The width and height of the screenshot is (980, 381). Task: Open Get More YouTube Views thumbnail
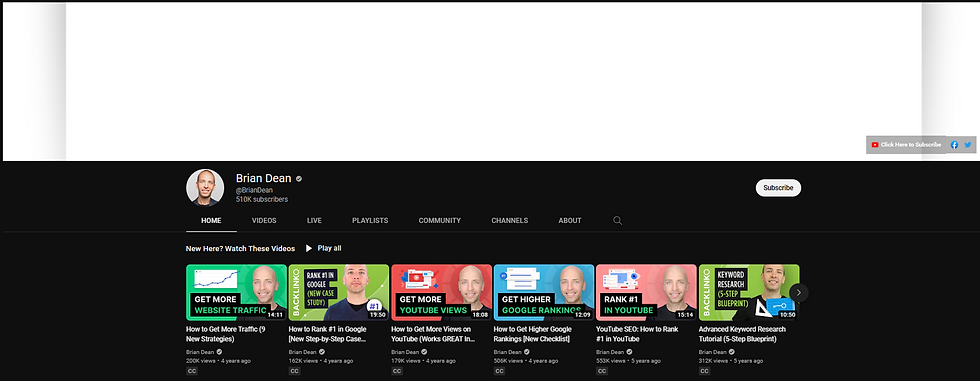coord(441,292)
